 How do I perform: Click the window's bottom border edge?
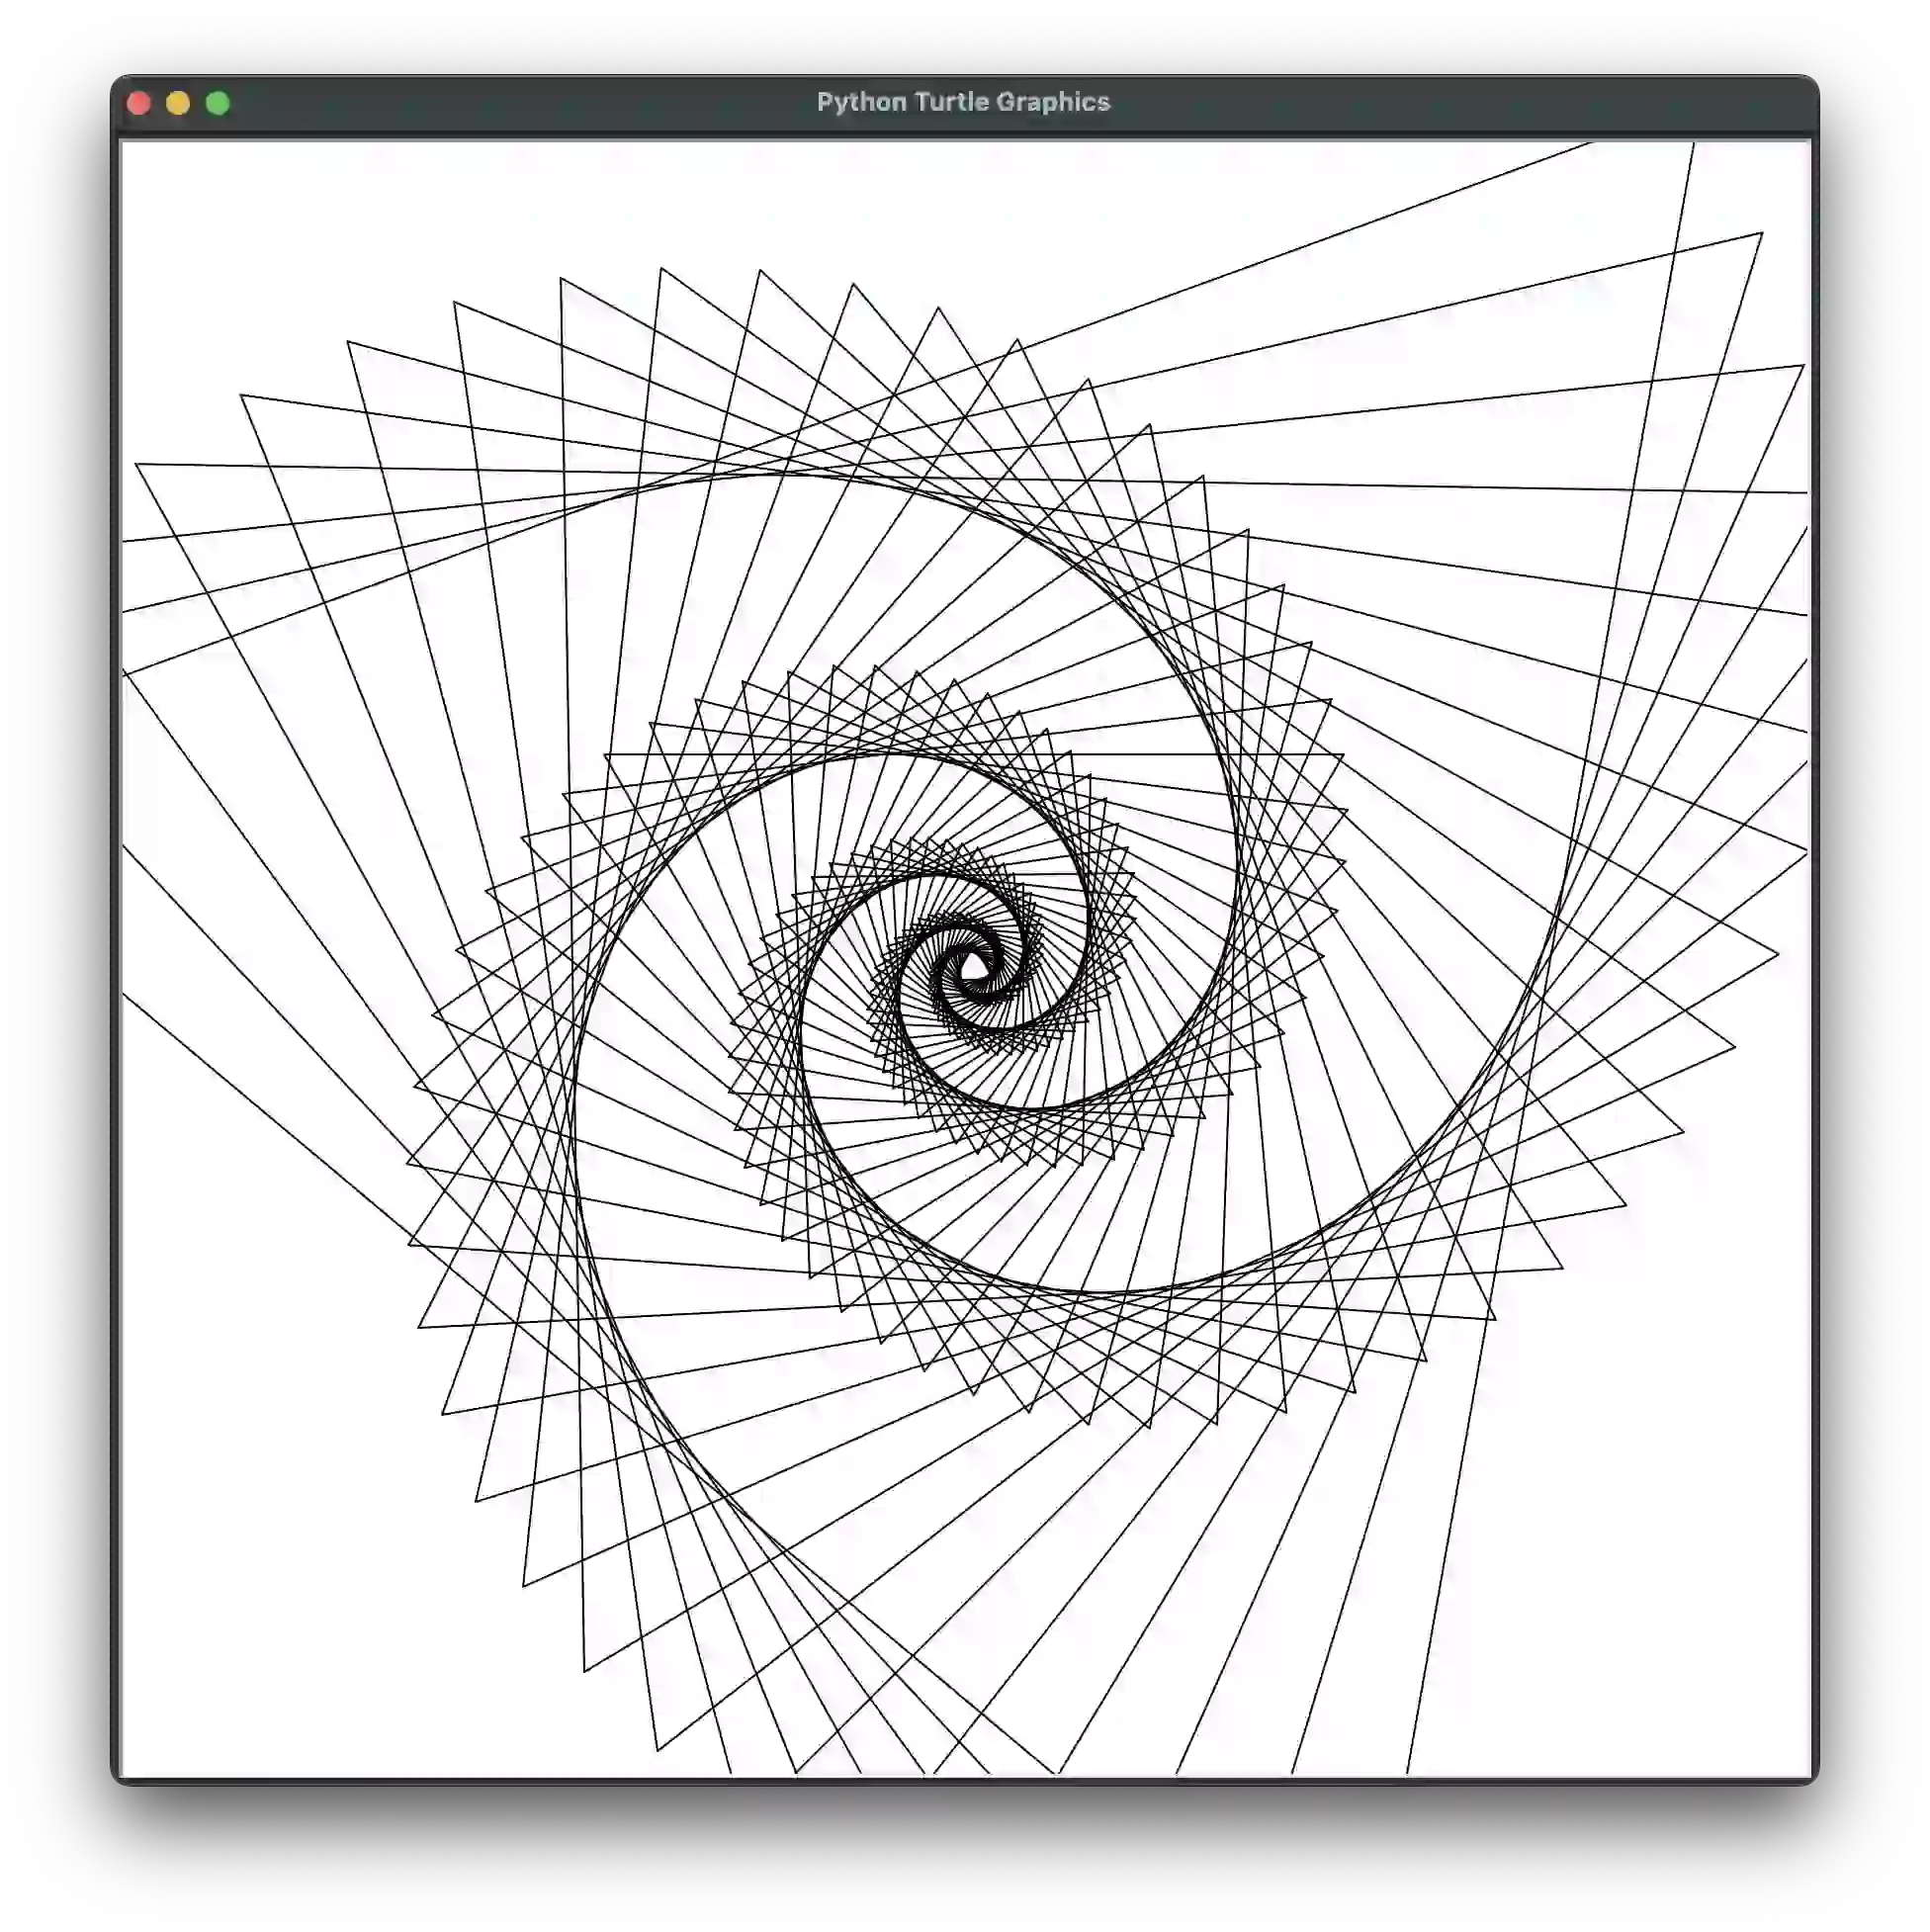tap(964, 1780)
